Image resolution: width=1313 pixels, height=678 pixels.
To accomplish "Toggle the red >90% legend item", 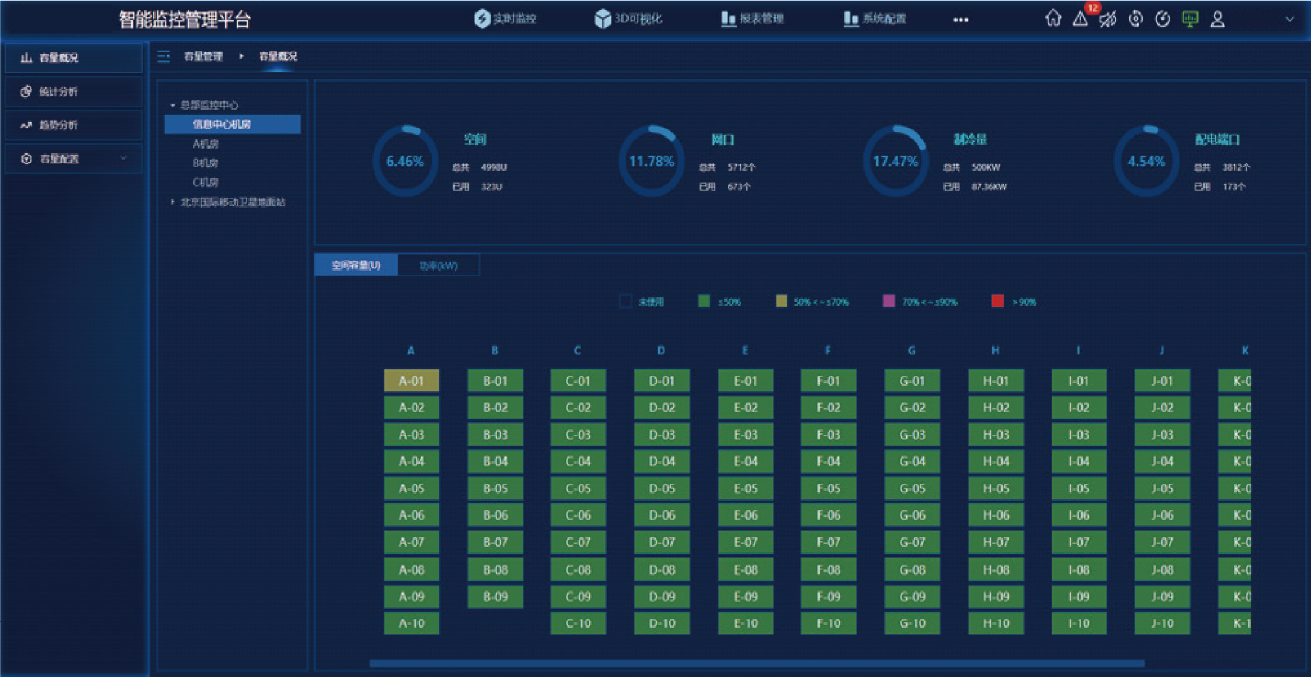I will [x=1013, y=301].
